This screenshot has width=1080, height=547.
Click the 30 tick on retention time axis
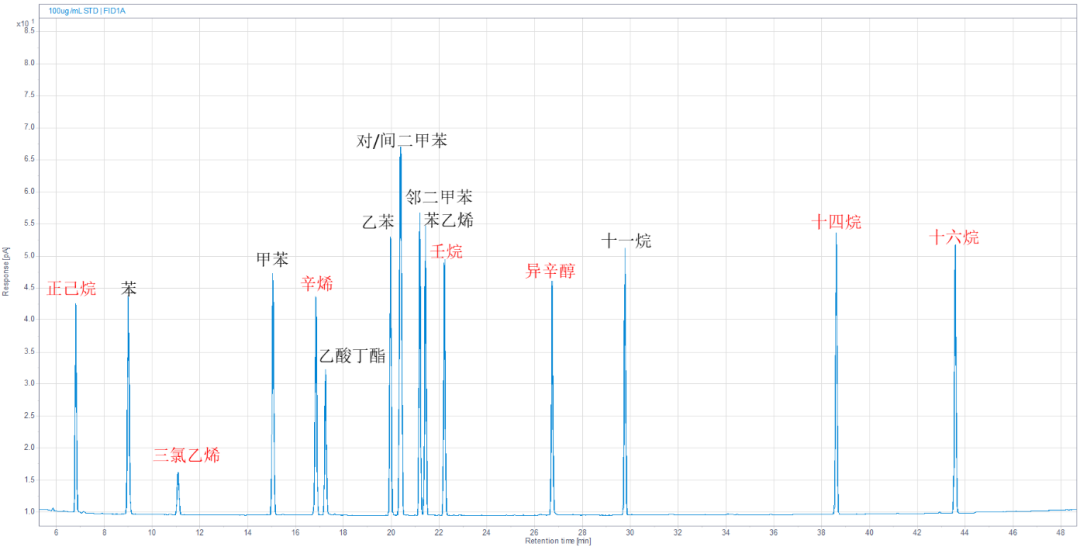(629, 531)
